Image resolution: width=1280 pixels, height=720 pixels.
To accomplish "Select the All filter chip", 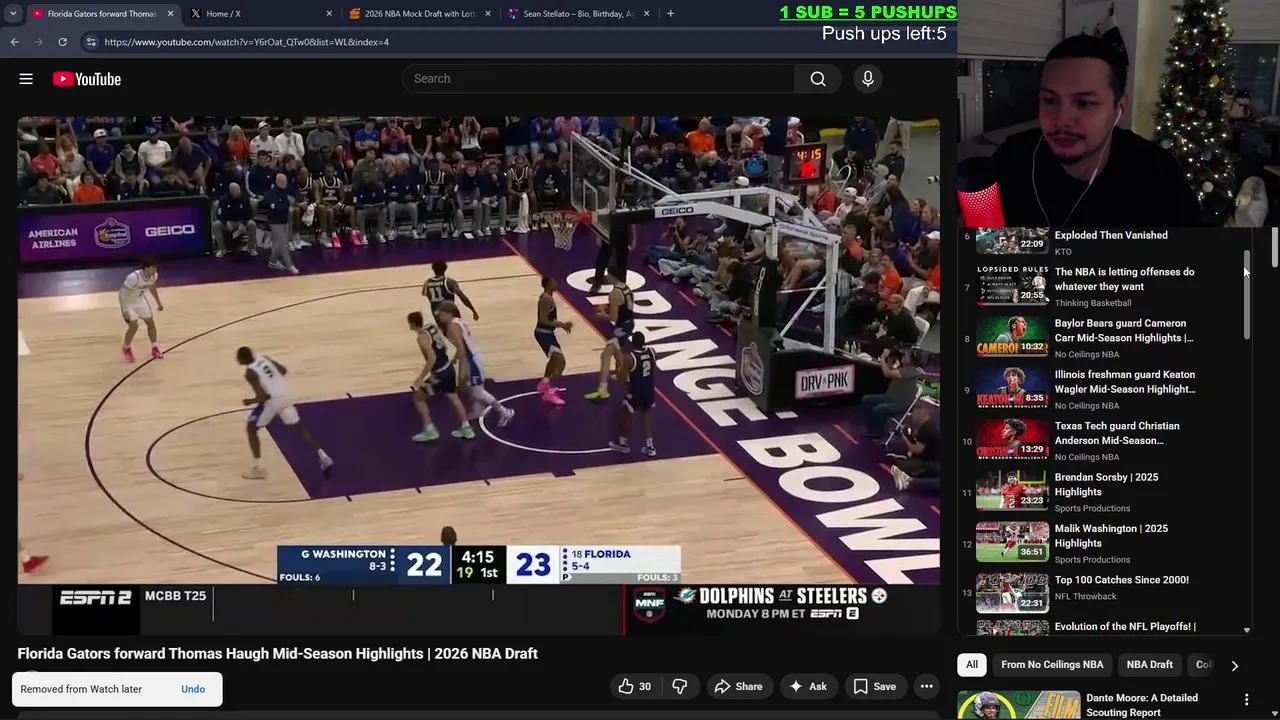I will click(x=971, y=664).
